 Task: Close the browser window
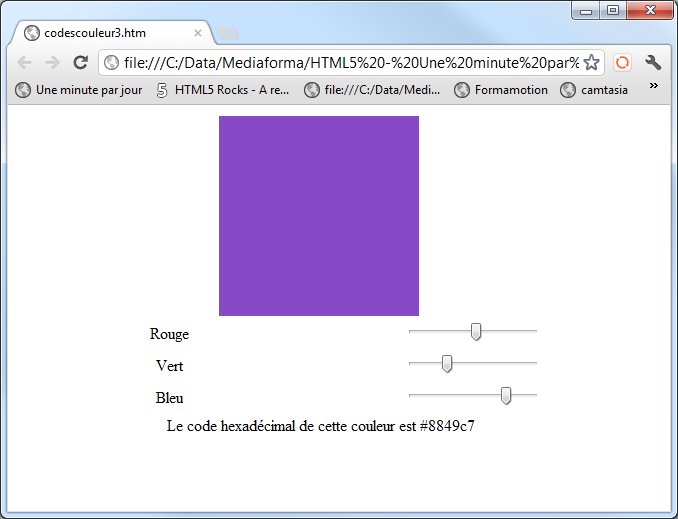[650, 10]
